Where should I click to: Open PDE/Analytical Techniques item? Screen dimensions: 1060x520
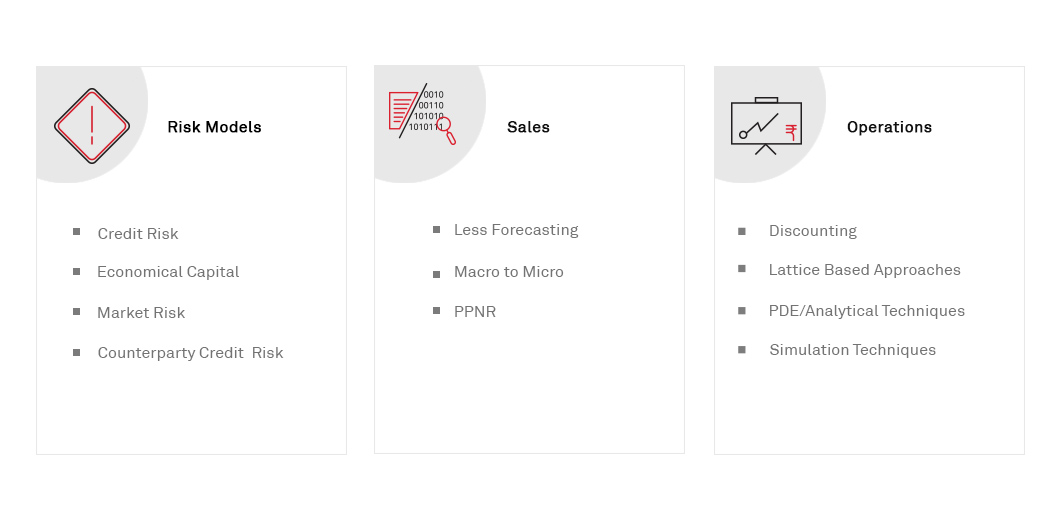pos(867,311)
